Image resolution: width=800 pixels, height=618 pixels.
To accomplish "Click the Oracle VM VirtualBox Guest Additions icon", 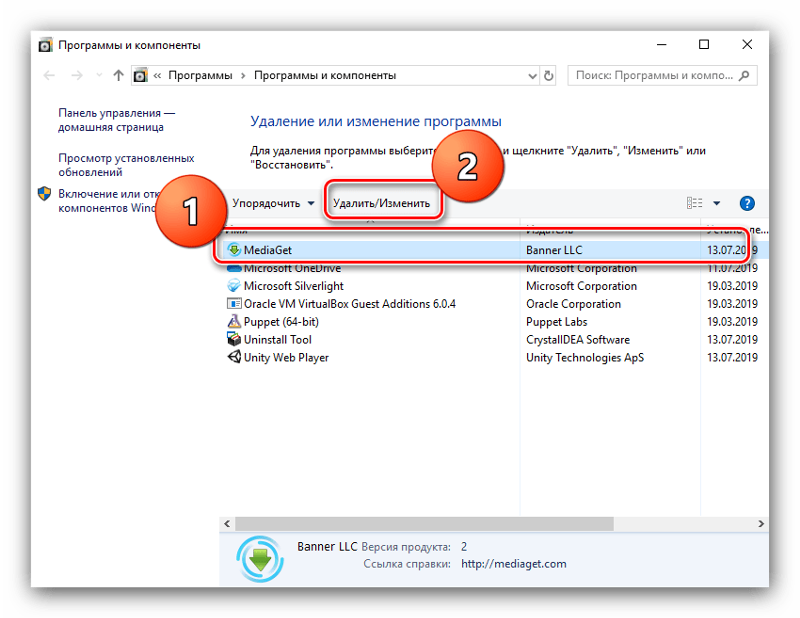I will [235, 304].
